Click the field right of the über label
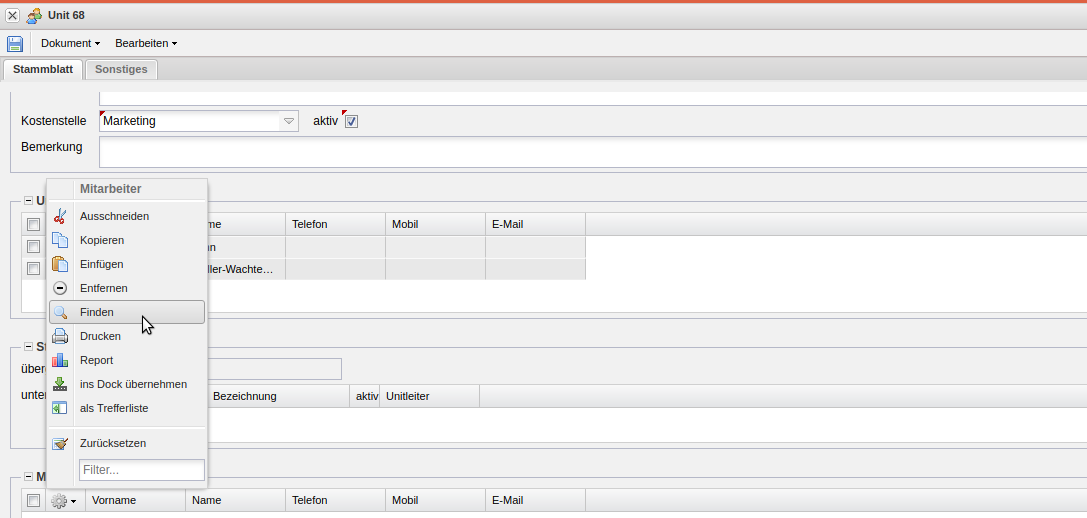This screenshot has height=518, width=1087. pyautogui.click(x=274, y=369)
